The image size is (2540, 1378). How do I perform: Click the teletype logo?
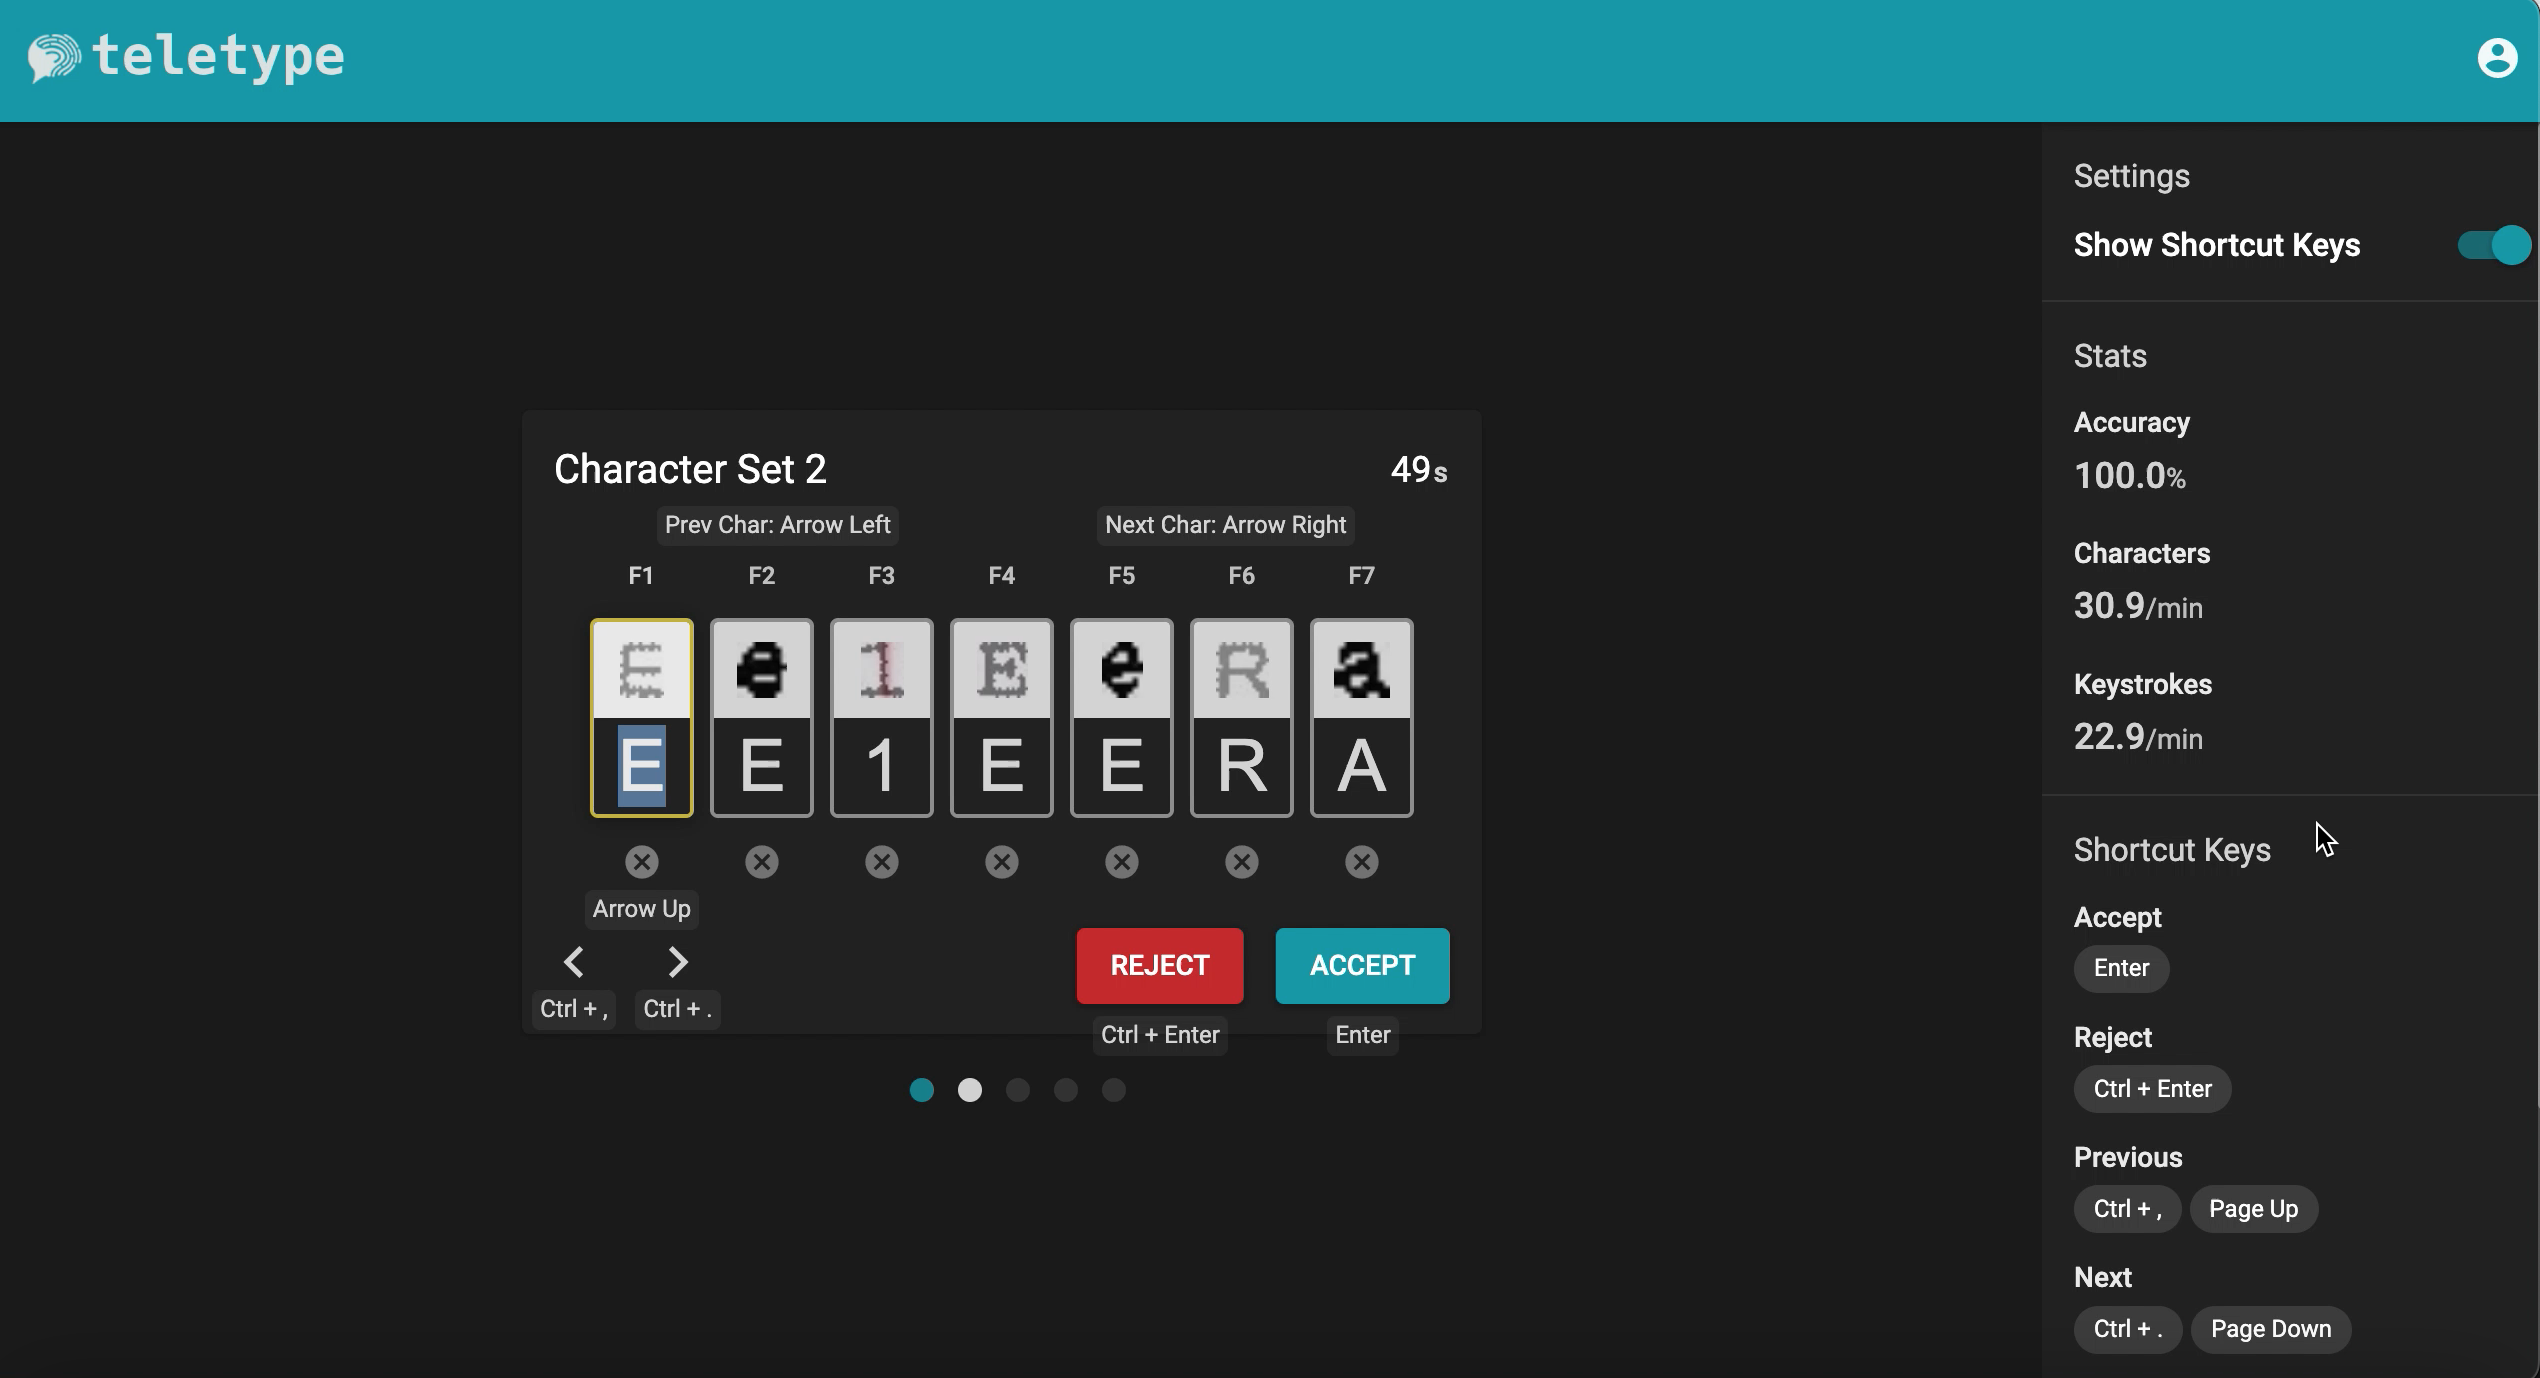point(186,58)
